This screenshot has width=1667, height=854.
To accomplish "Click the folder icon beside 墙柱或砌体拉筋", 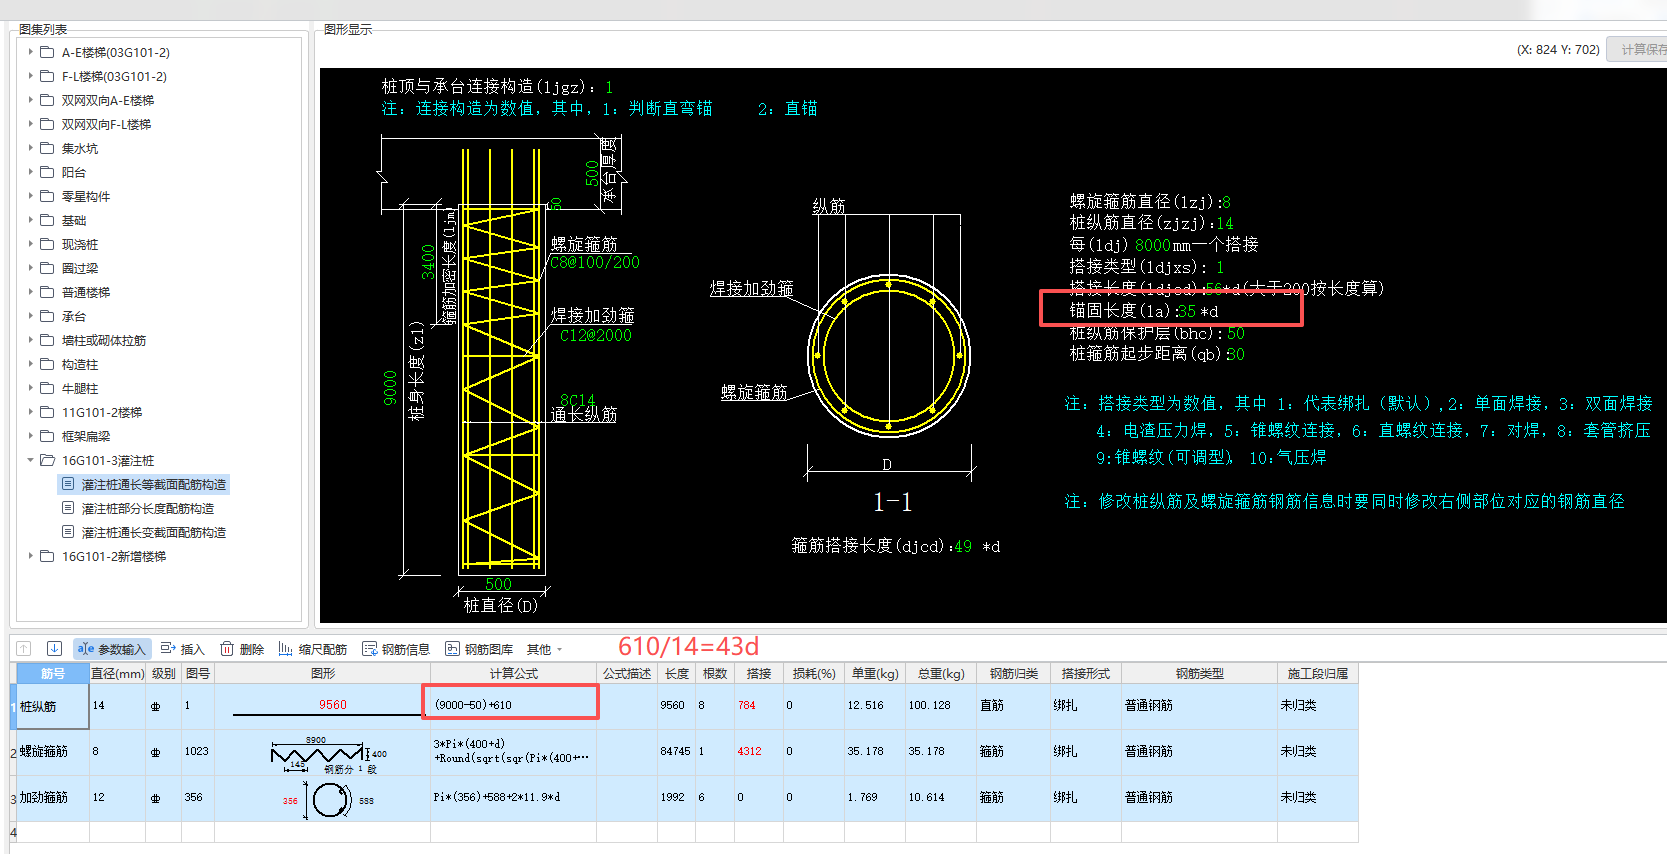I will click(x=47, y=340).
